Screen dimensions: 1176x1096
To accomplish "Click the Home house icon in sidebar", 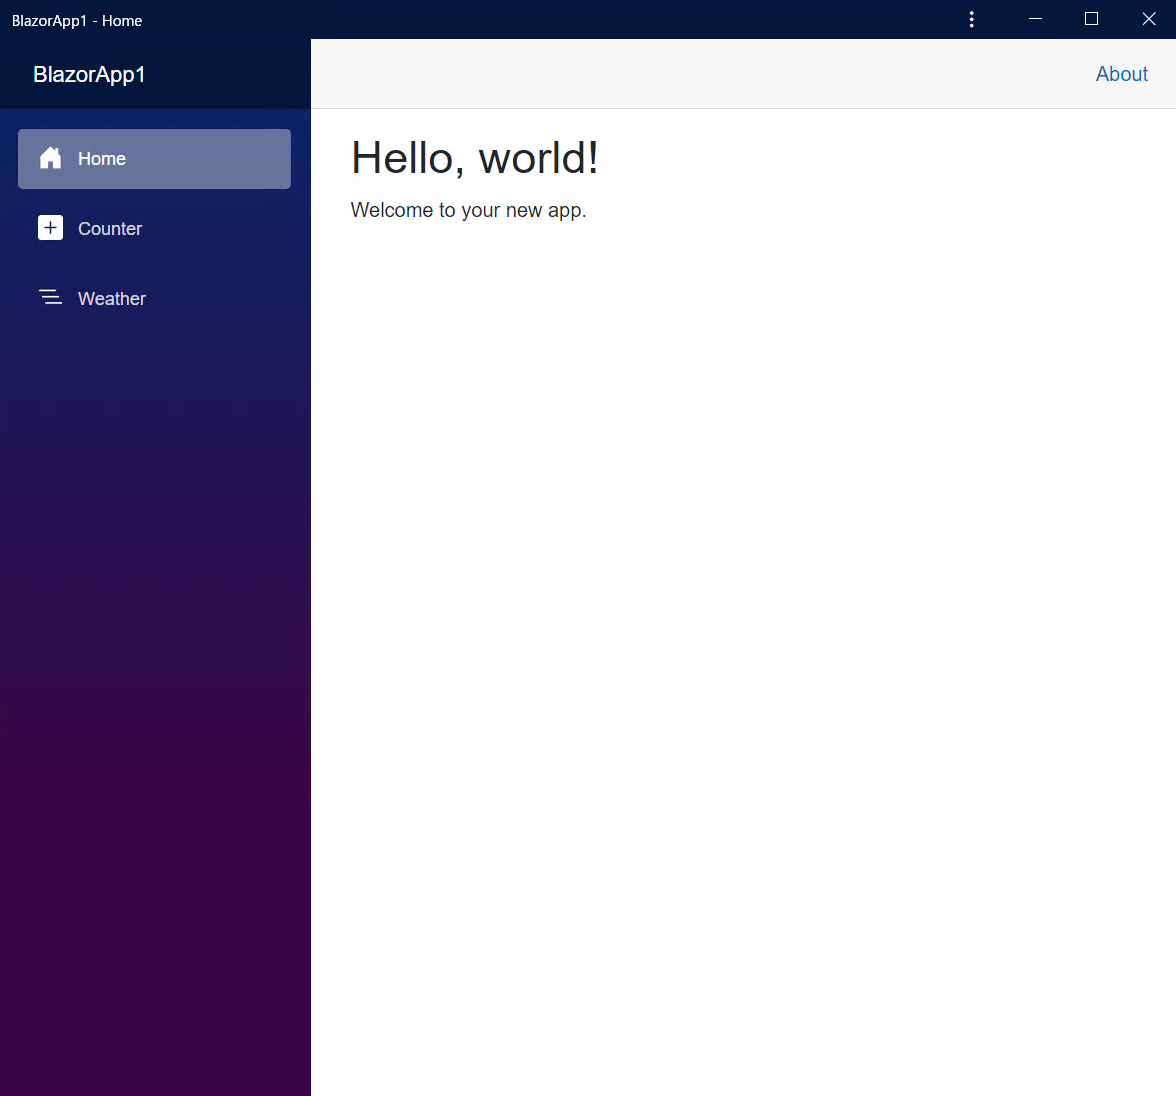I will point(50,158).
